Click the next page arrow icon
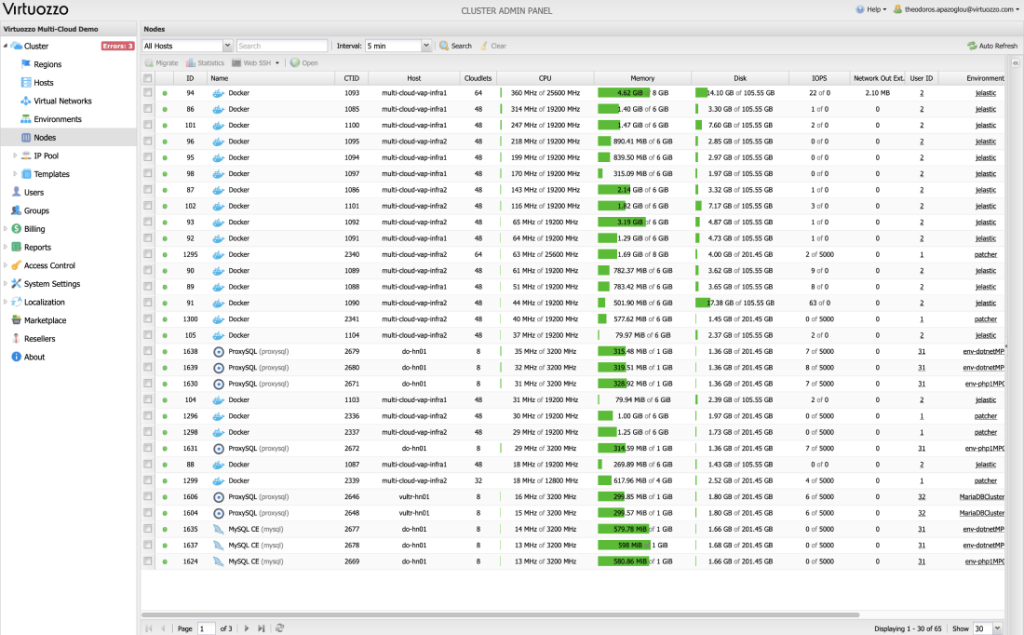The width and height of the screenshot is (1024, 635). [248, 628]
